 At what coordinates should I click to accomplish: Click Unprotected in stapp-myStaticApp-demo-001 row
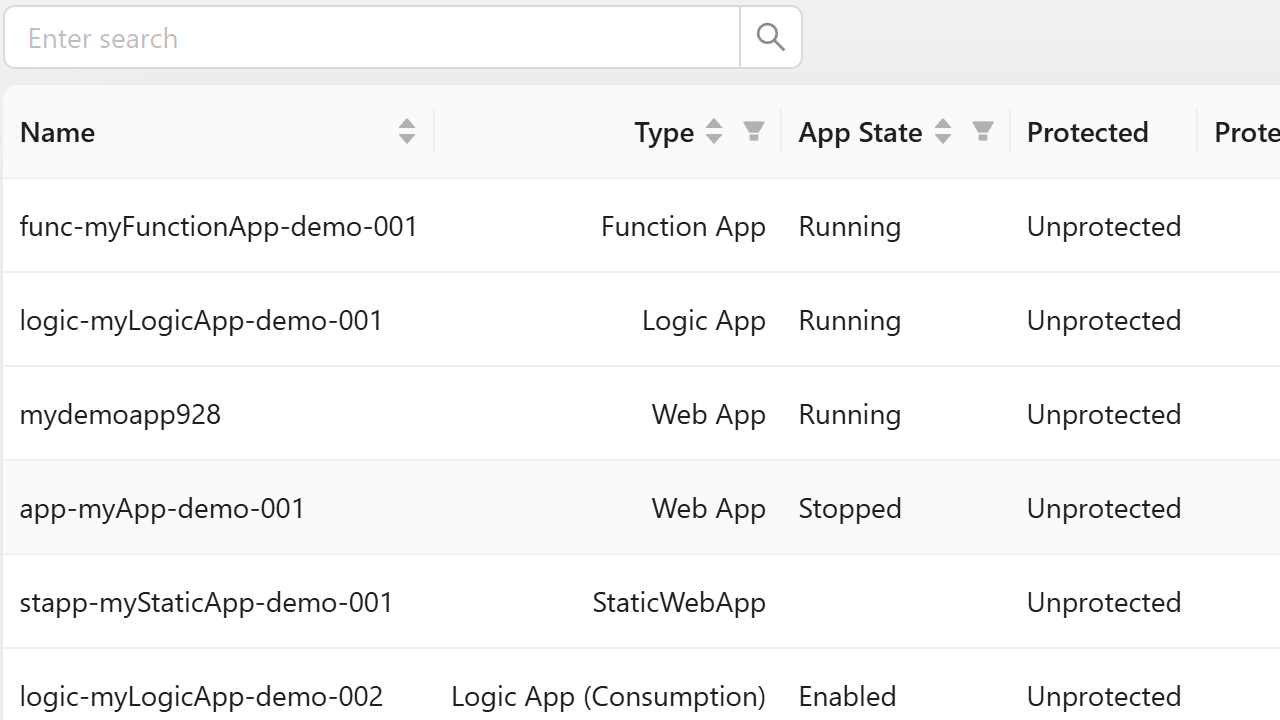(1104, 602)
